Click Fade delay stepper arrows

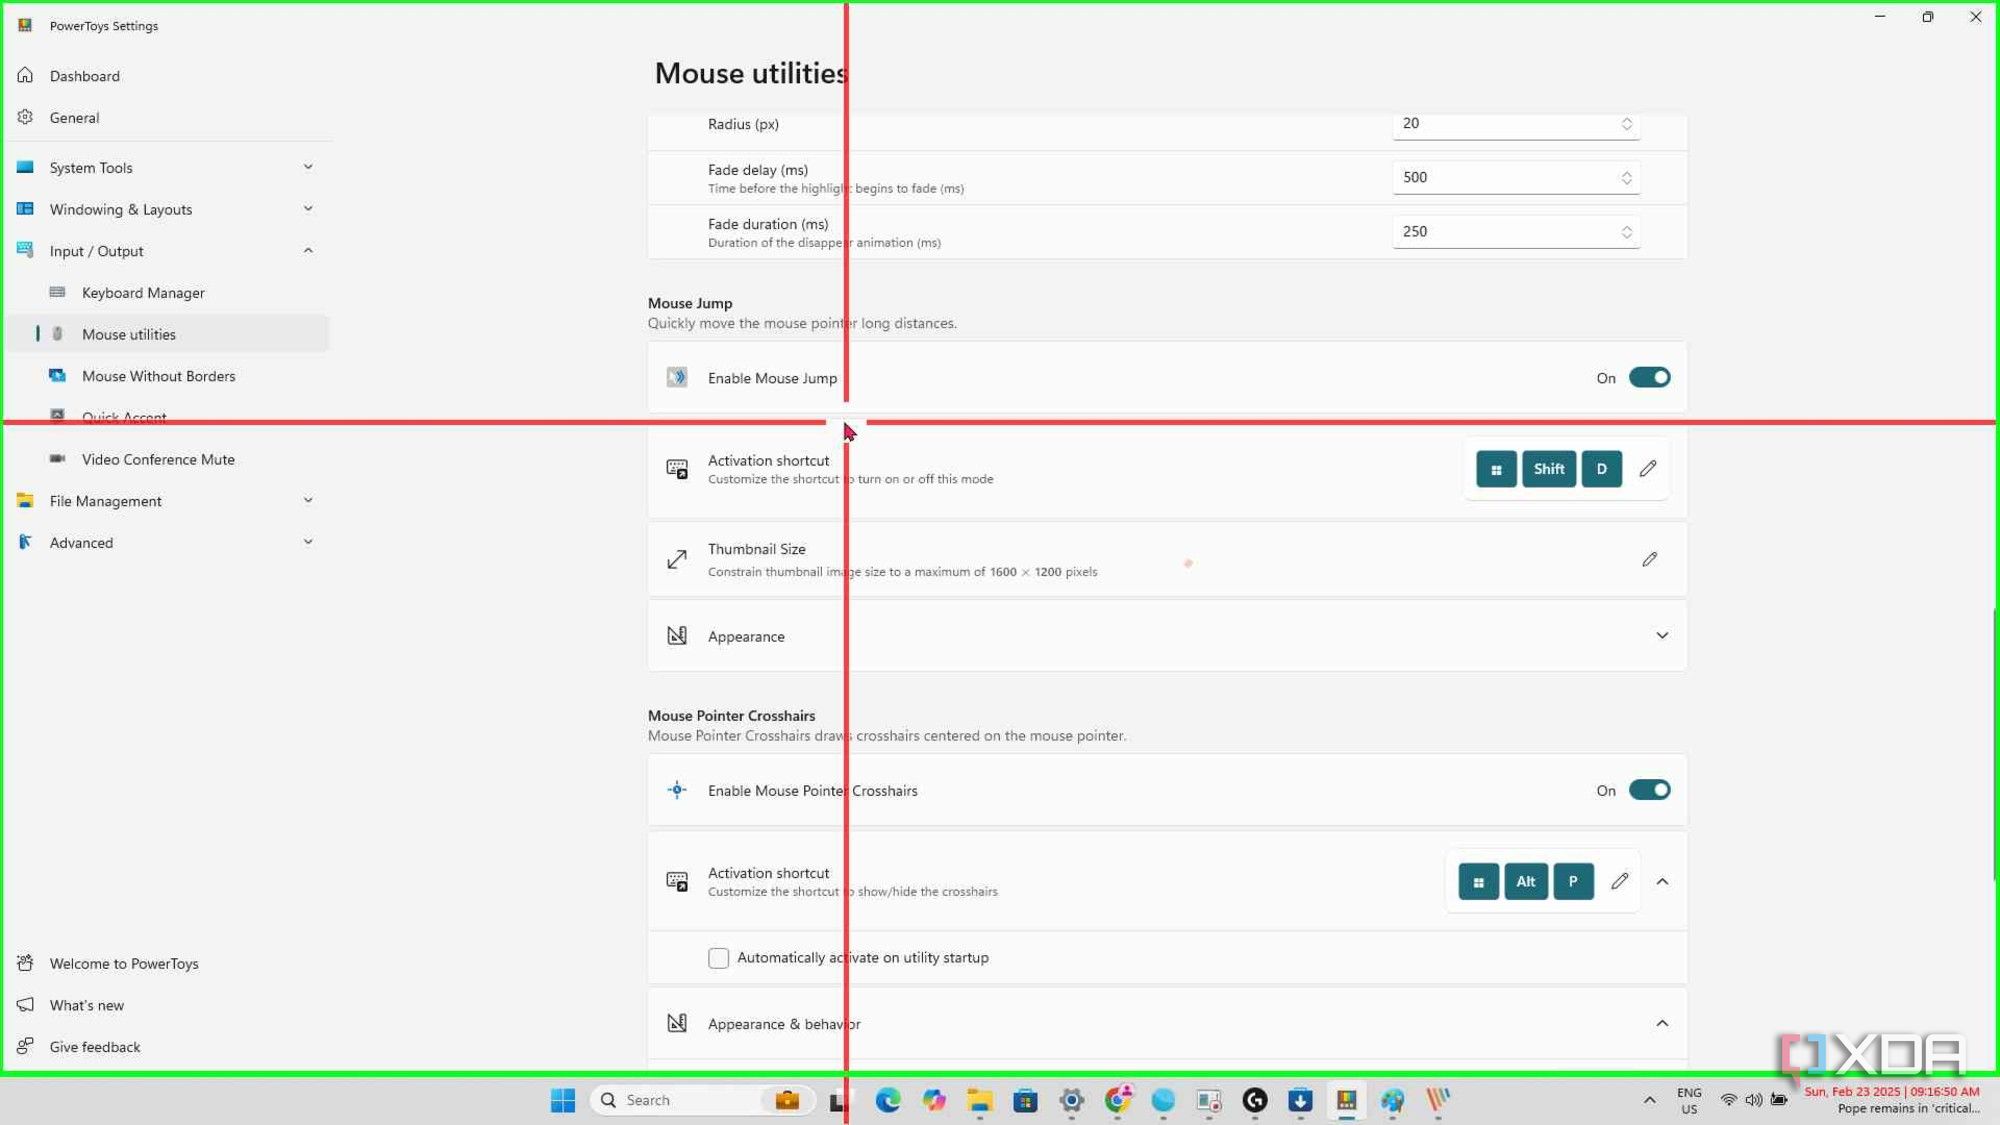pos(1627,178)
